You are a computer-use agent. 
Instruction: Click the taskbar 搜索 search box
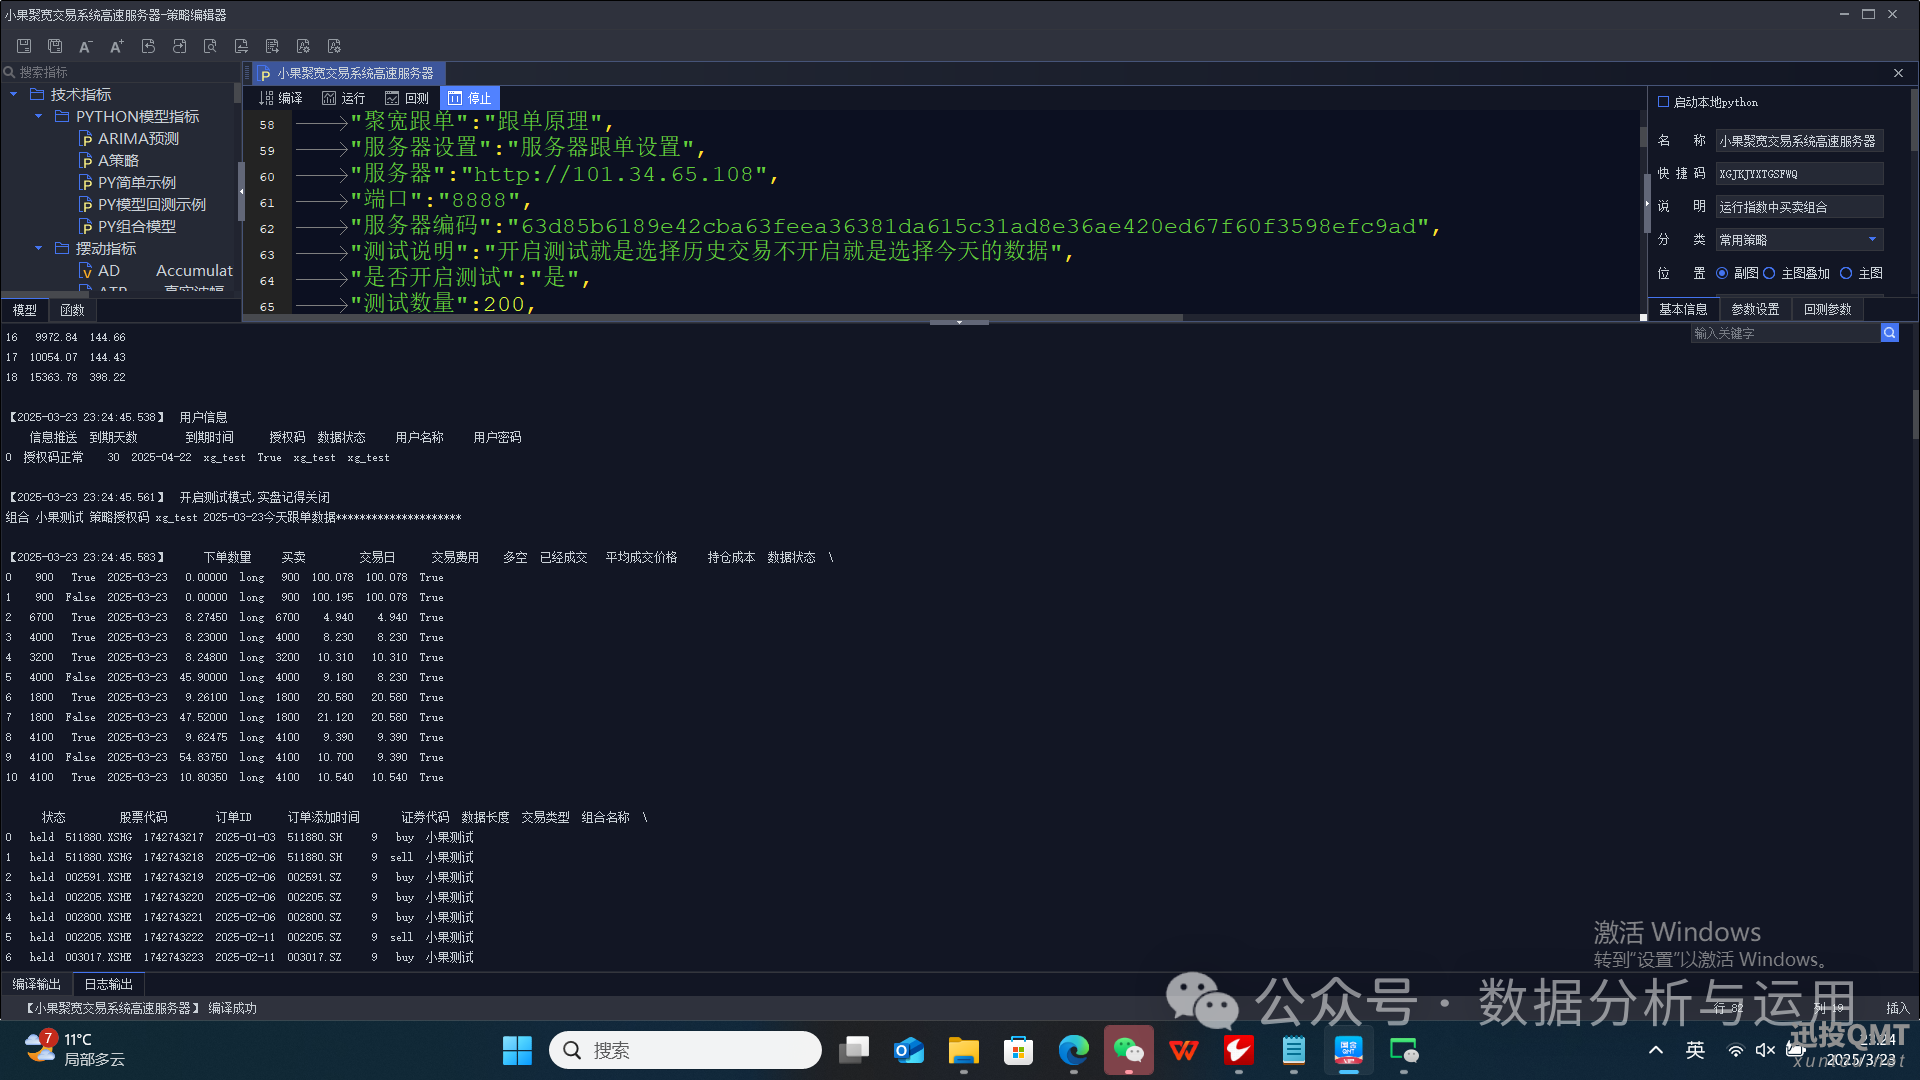point(685,1050)
